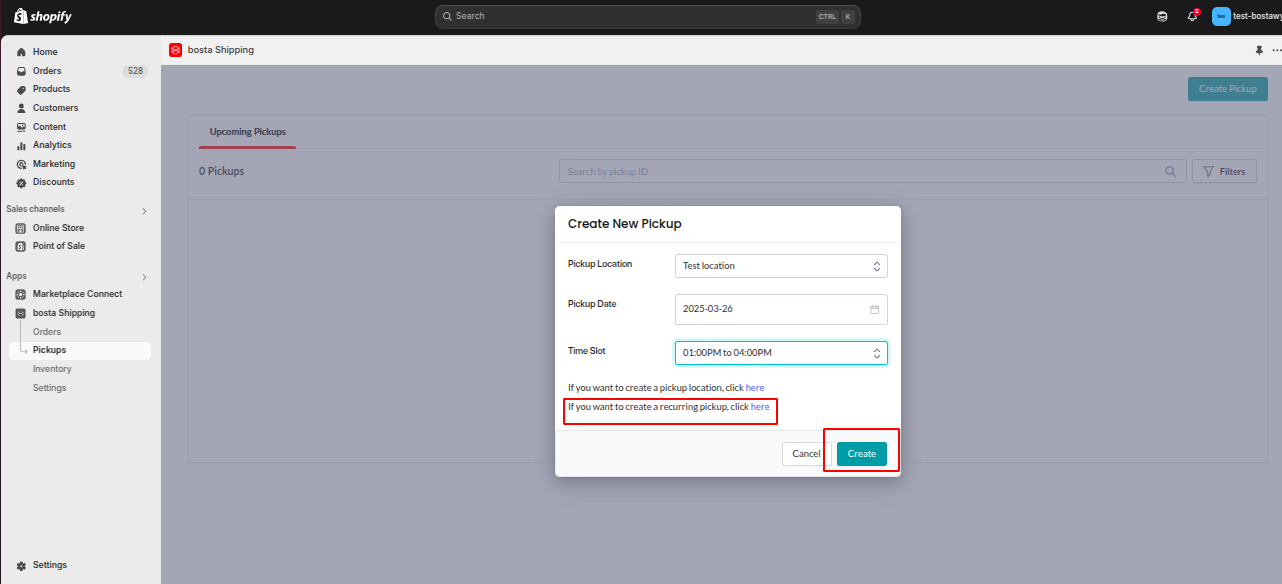
Task: Open the Time Slot dropdown
Action: point(781,353)
